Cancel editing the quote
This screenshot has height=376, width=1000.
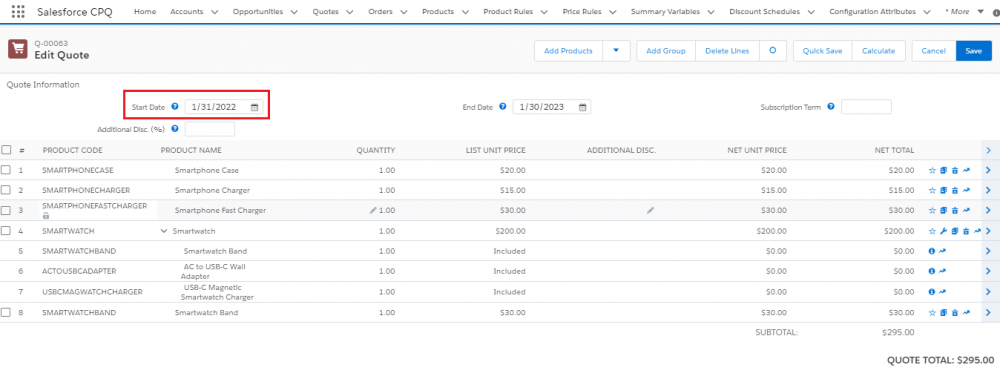934,51
